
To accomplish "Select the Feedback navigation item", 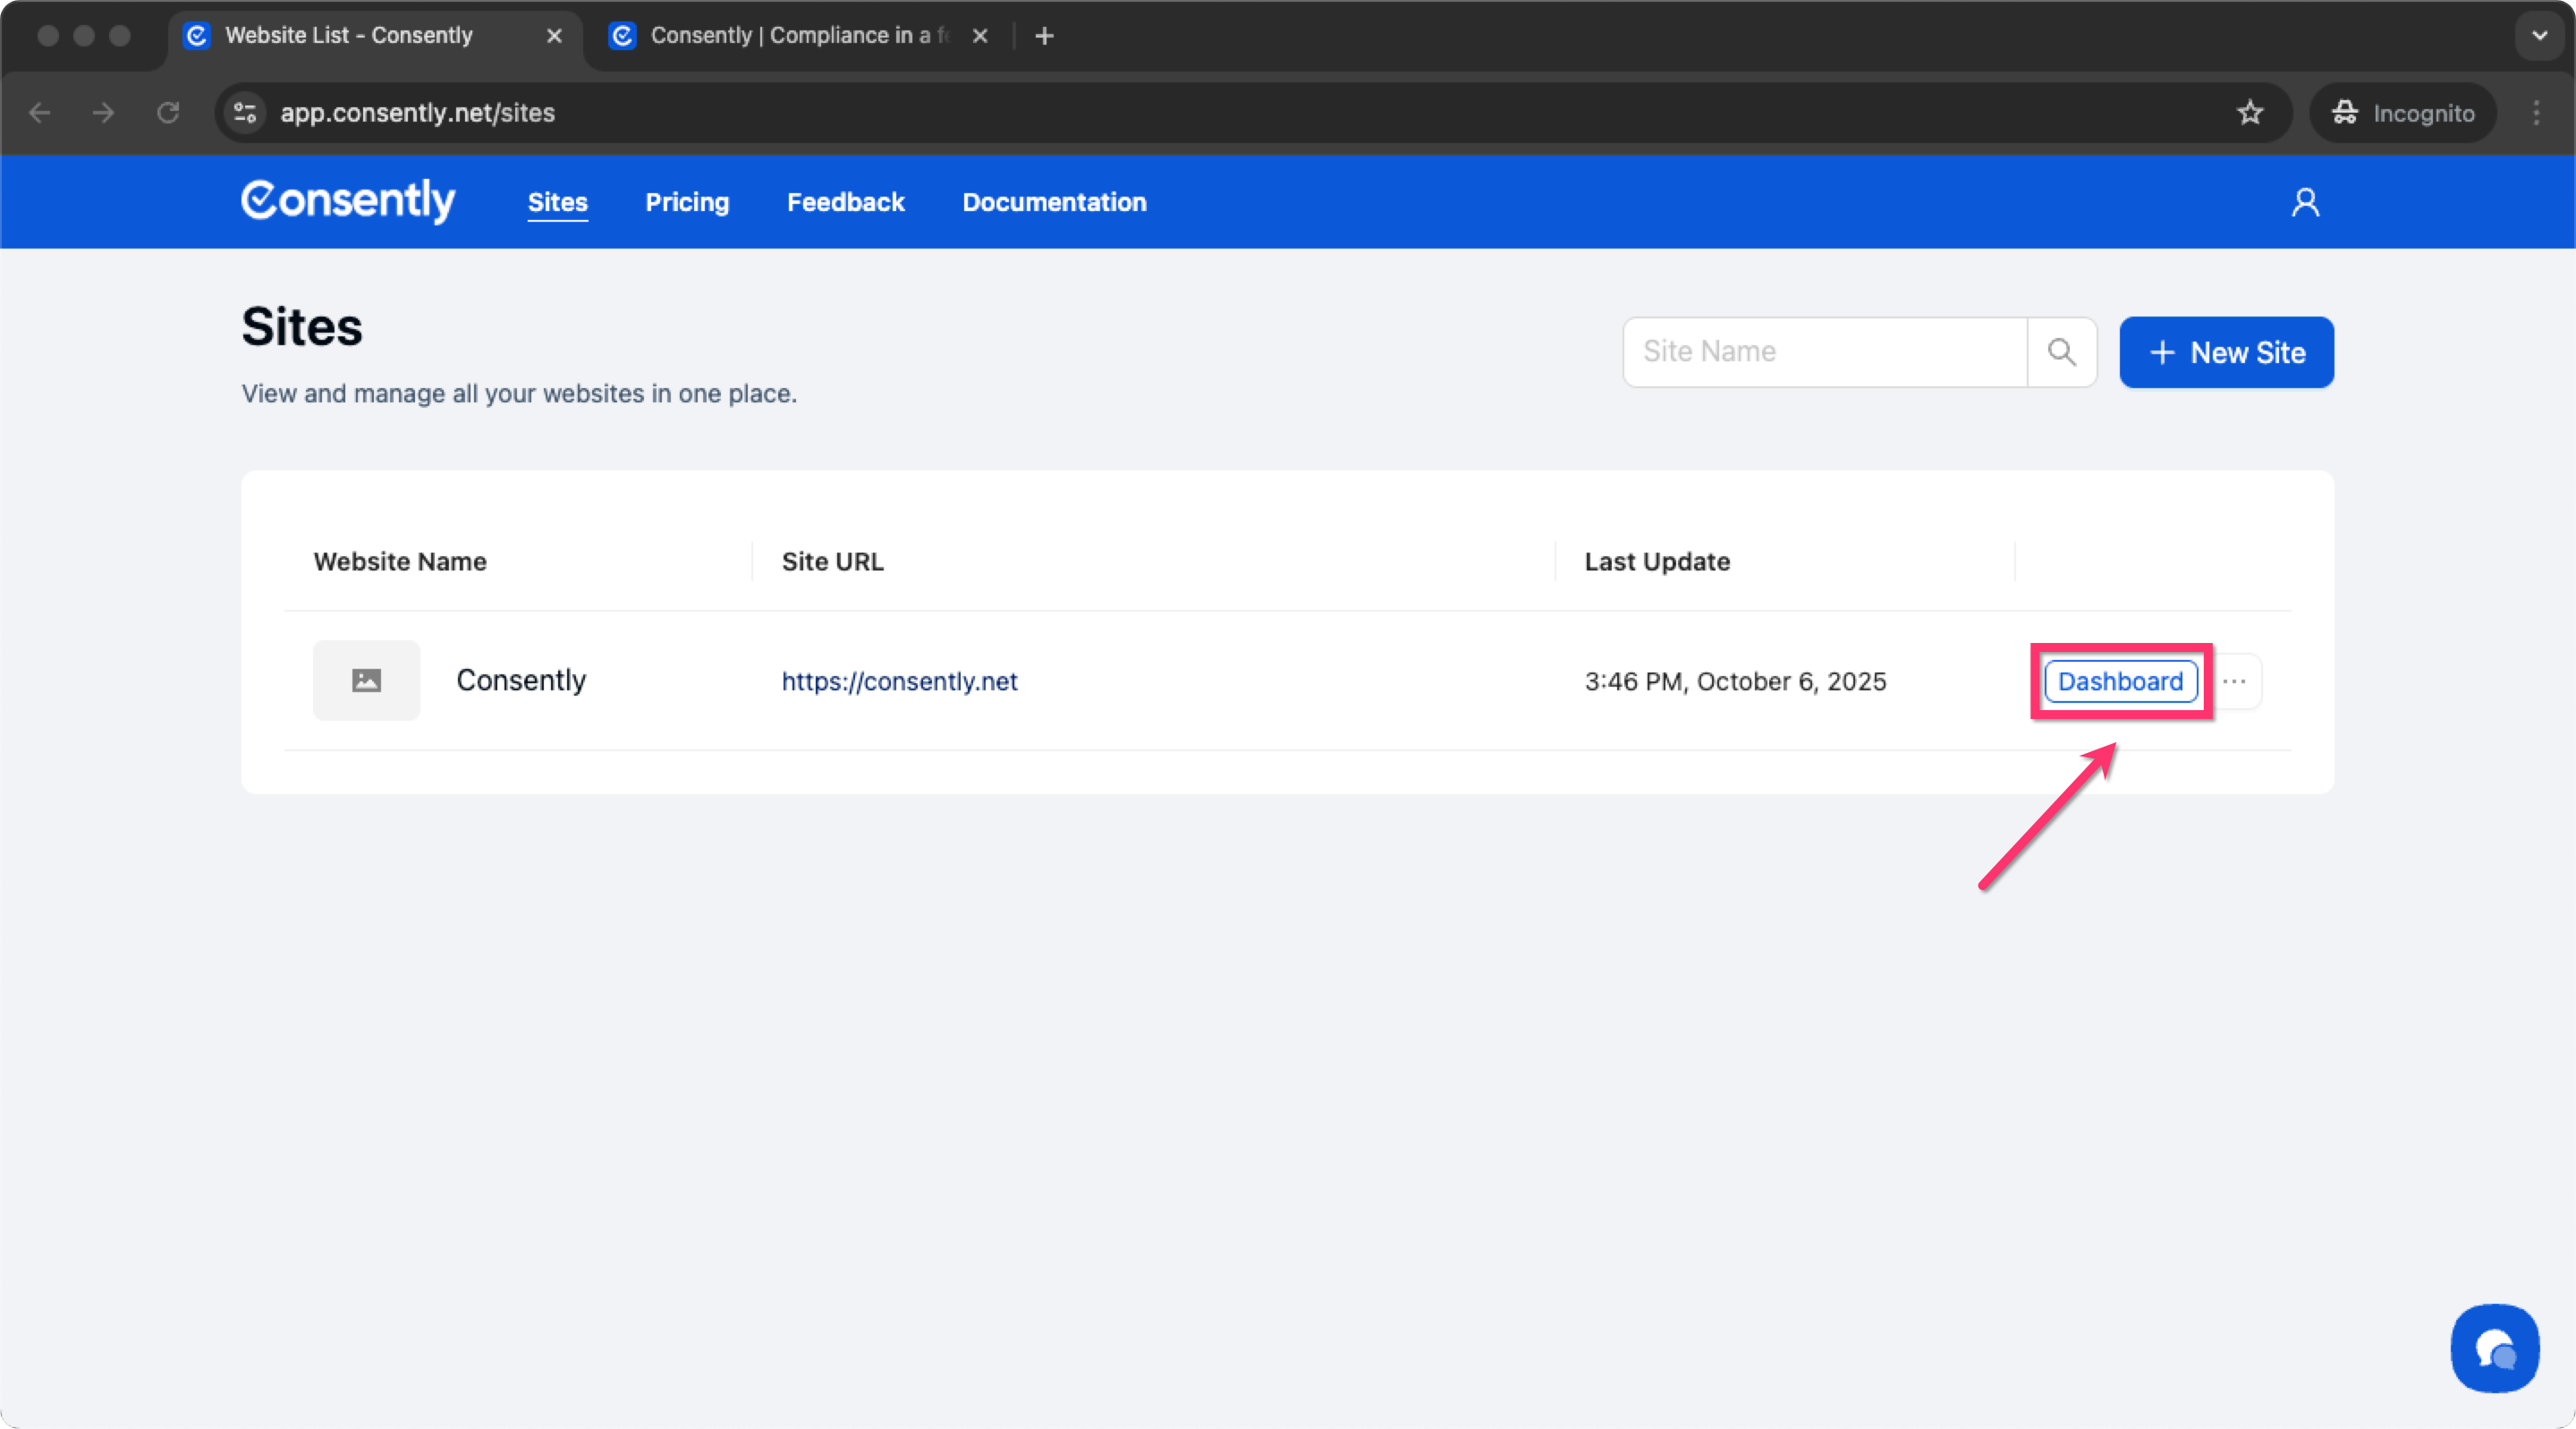I will 845,203.
